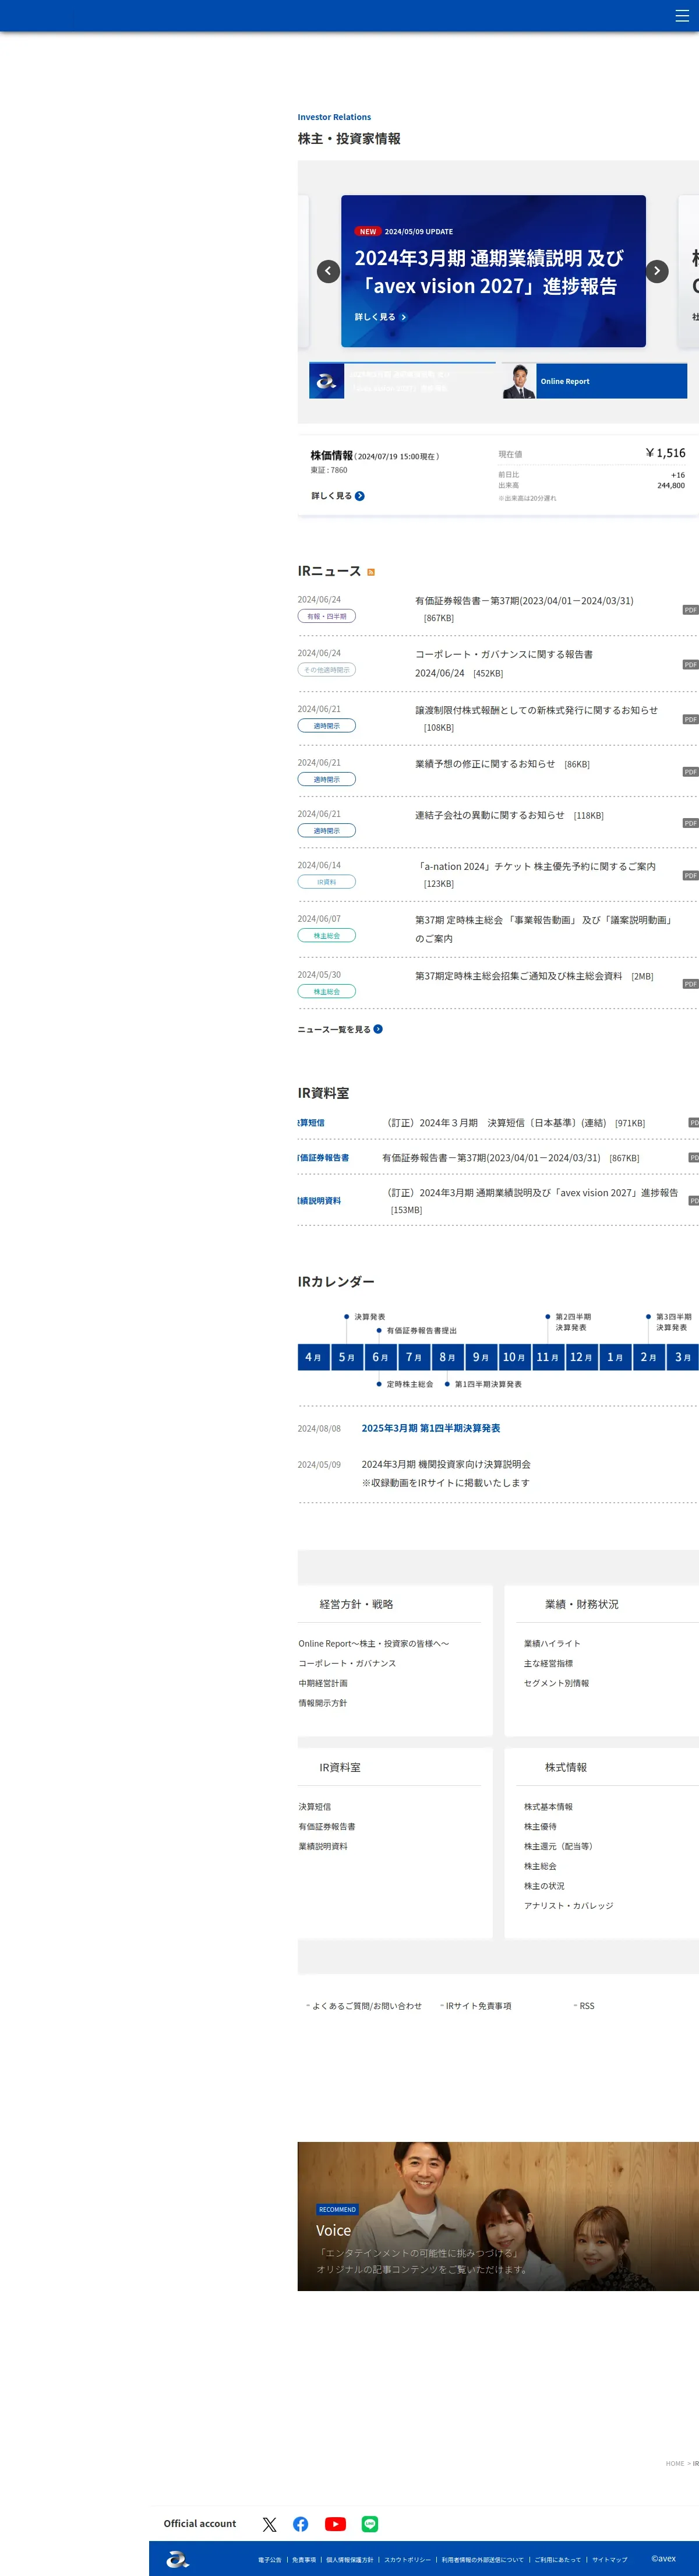Show the next carousel slide

click(x=657, y=271)
